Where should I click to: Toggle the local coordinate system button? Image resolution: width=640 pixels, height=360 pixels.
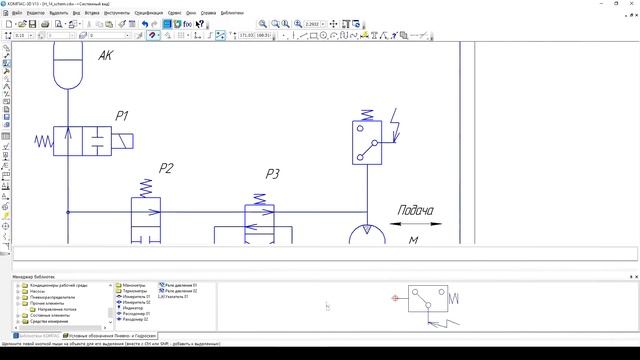coord(198,36)
